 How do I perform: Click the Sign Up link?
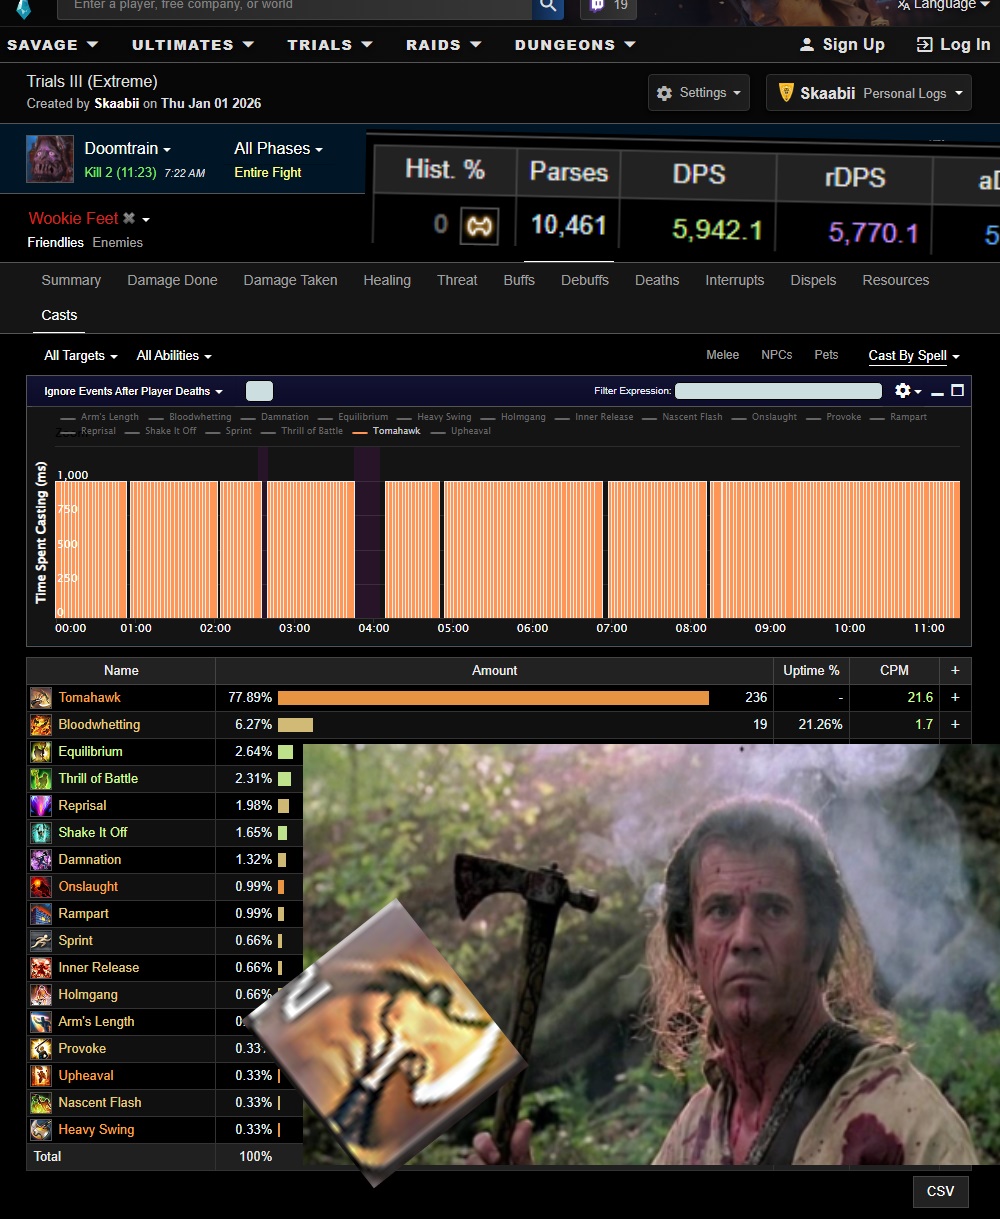pyautogui.click(x=842, y=45)
